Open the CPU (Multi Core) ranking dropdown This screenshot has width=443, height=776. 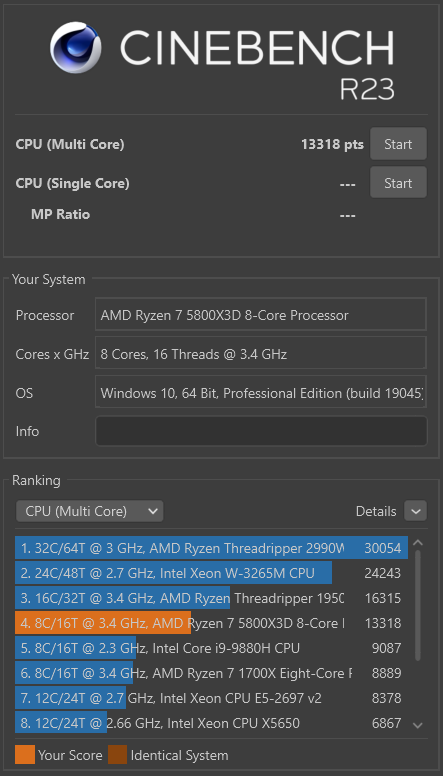(90, 511)
